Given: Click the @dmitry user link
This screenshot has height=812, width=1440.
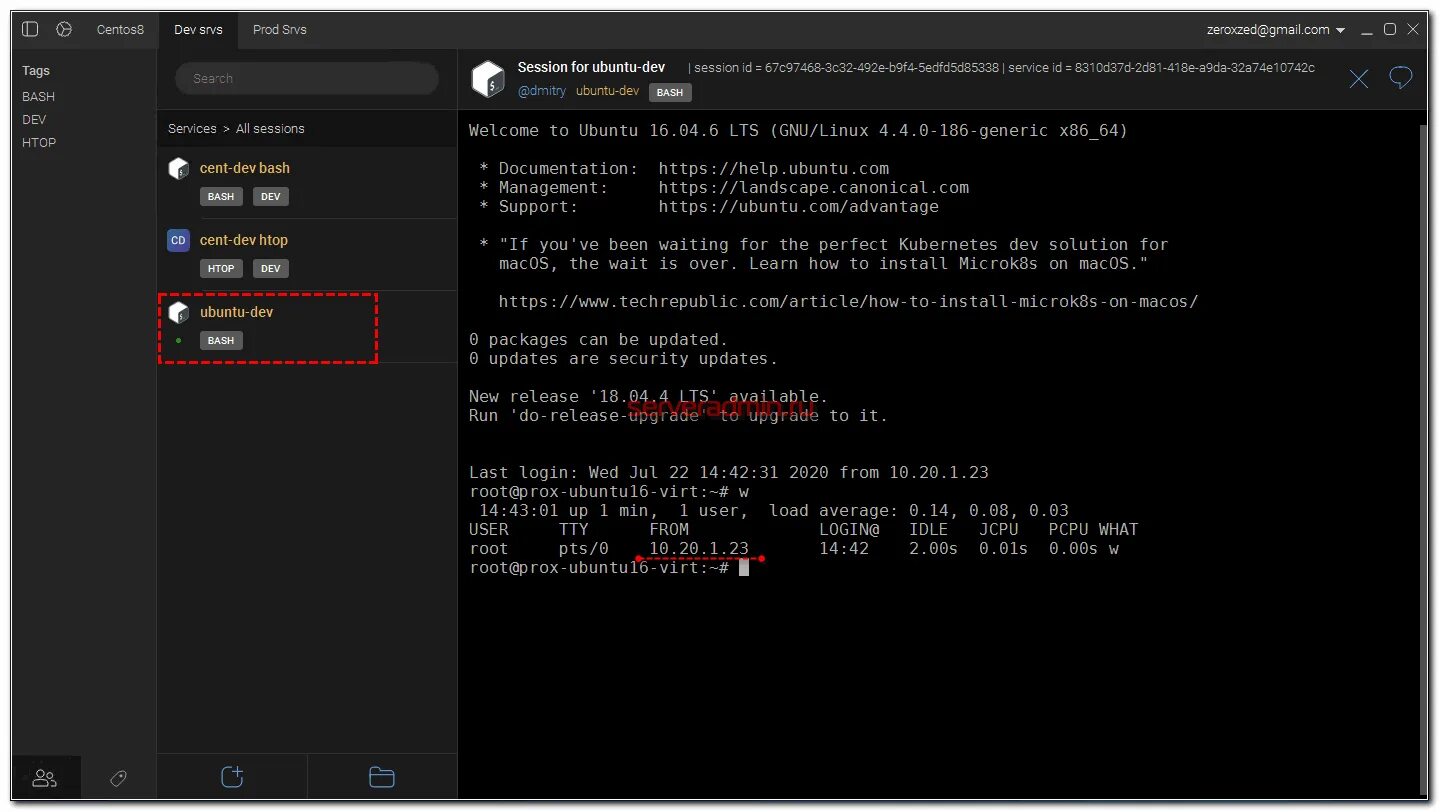Looking at the screenshot, I should point(542,91).
